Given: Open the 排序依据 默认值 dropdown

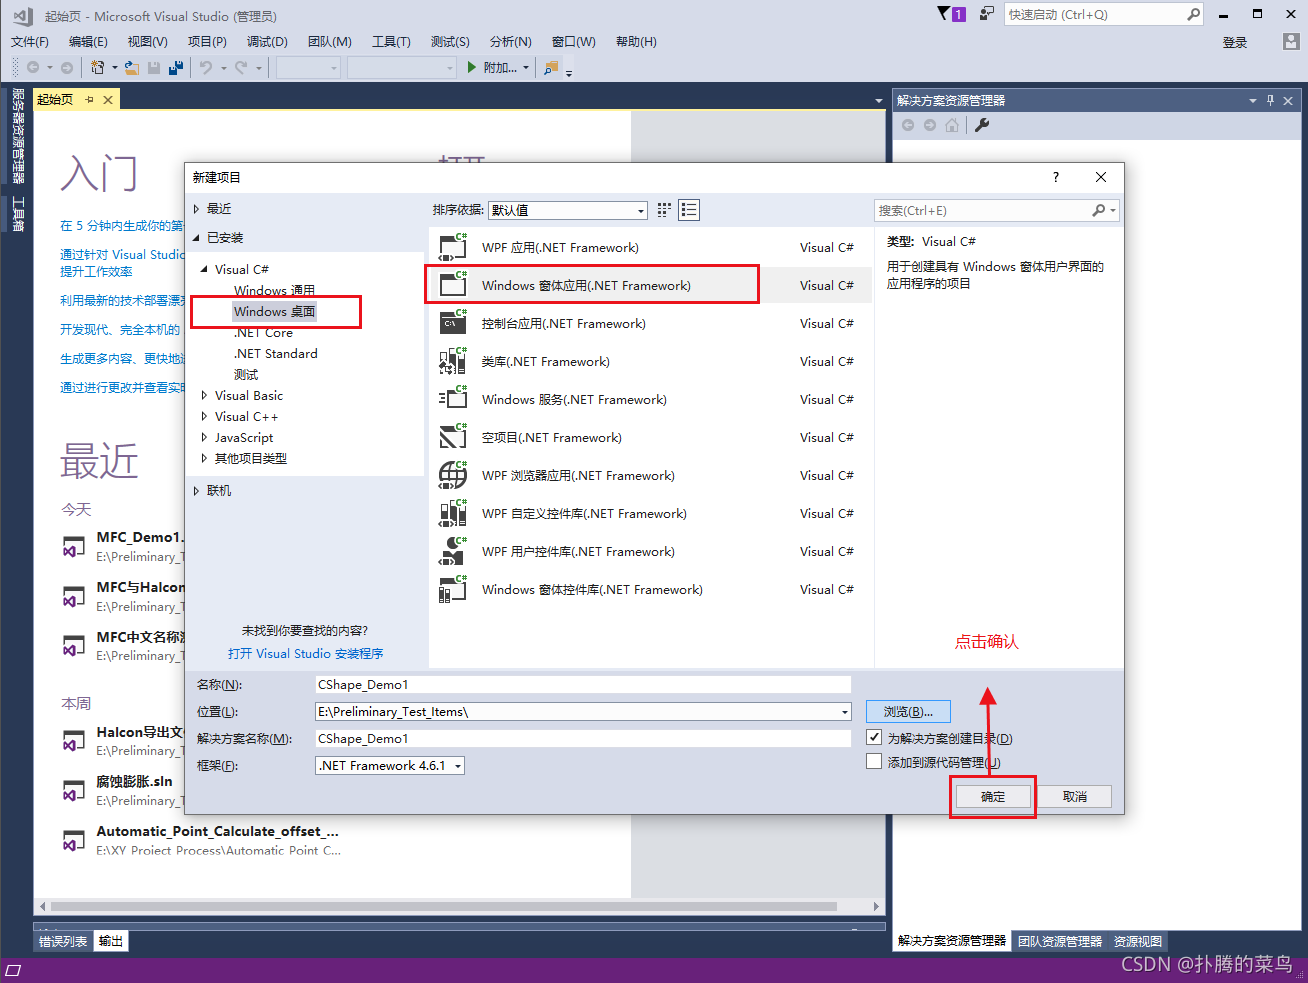Looking at the screenshot, I should click(568, 210).
